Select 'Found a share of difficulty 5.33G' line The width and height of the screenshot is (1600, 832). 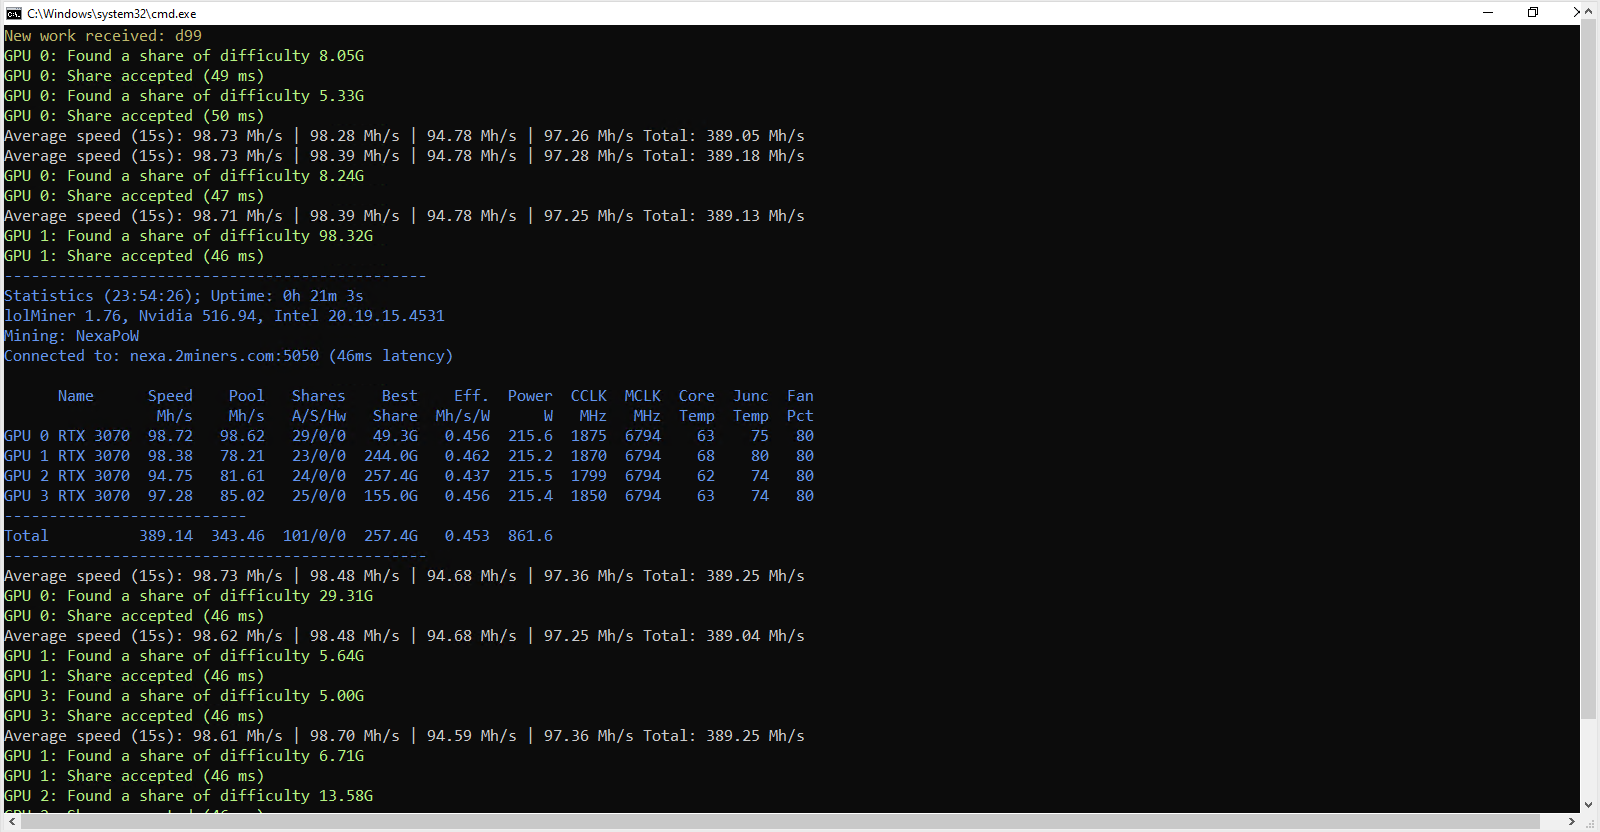coord(184,96)
